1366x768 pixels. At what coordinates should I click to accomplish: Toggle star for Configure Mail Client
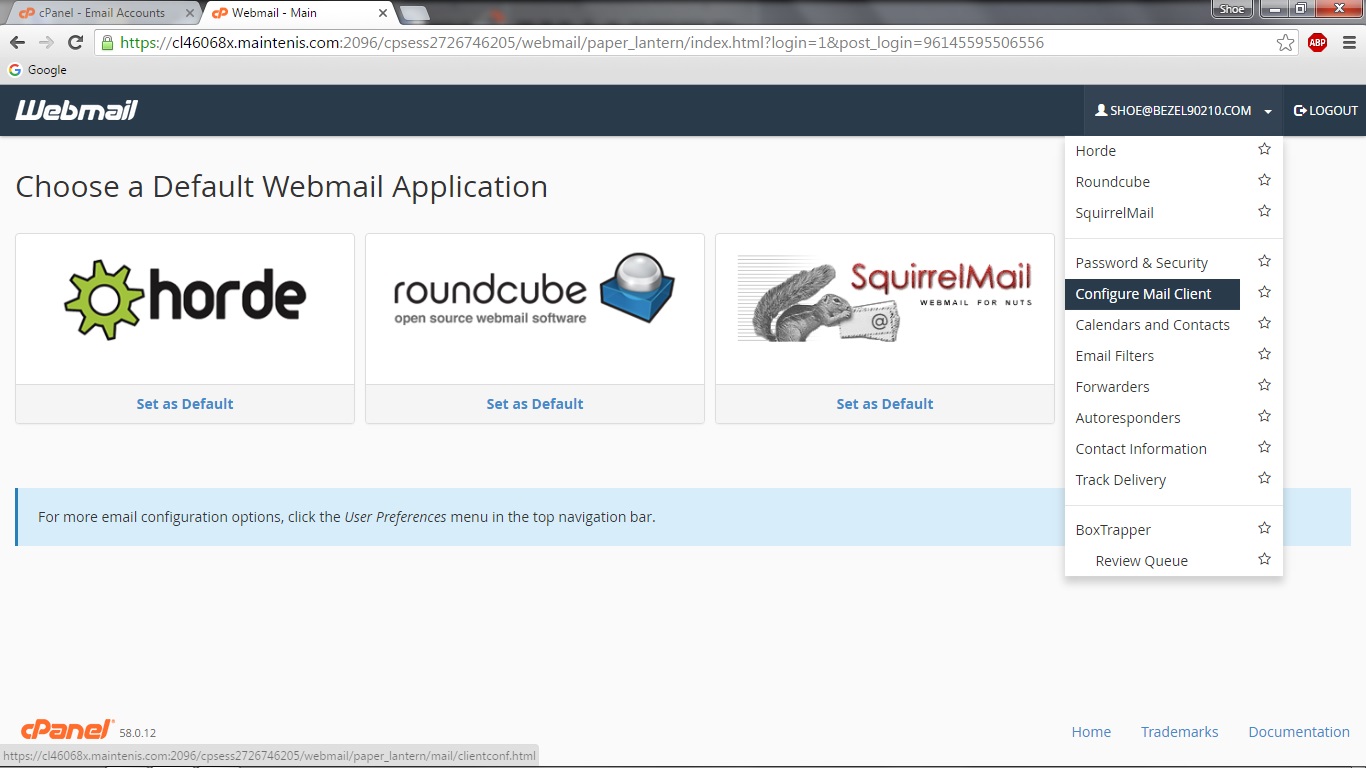pyautogui.click(x=1264, y=292)
